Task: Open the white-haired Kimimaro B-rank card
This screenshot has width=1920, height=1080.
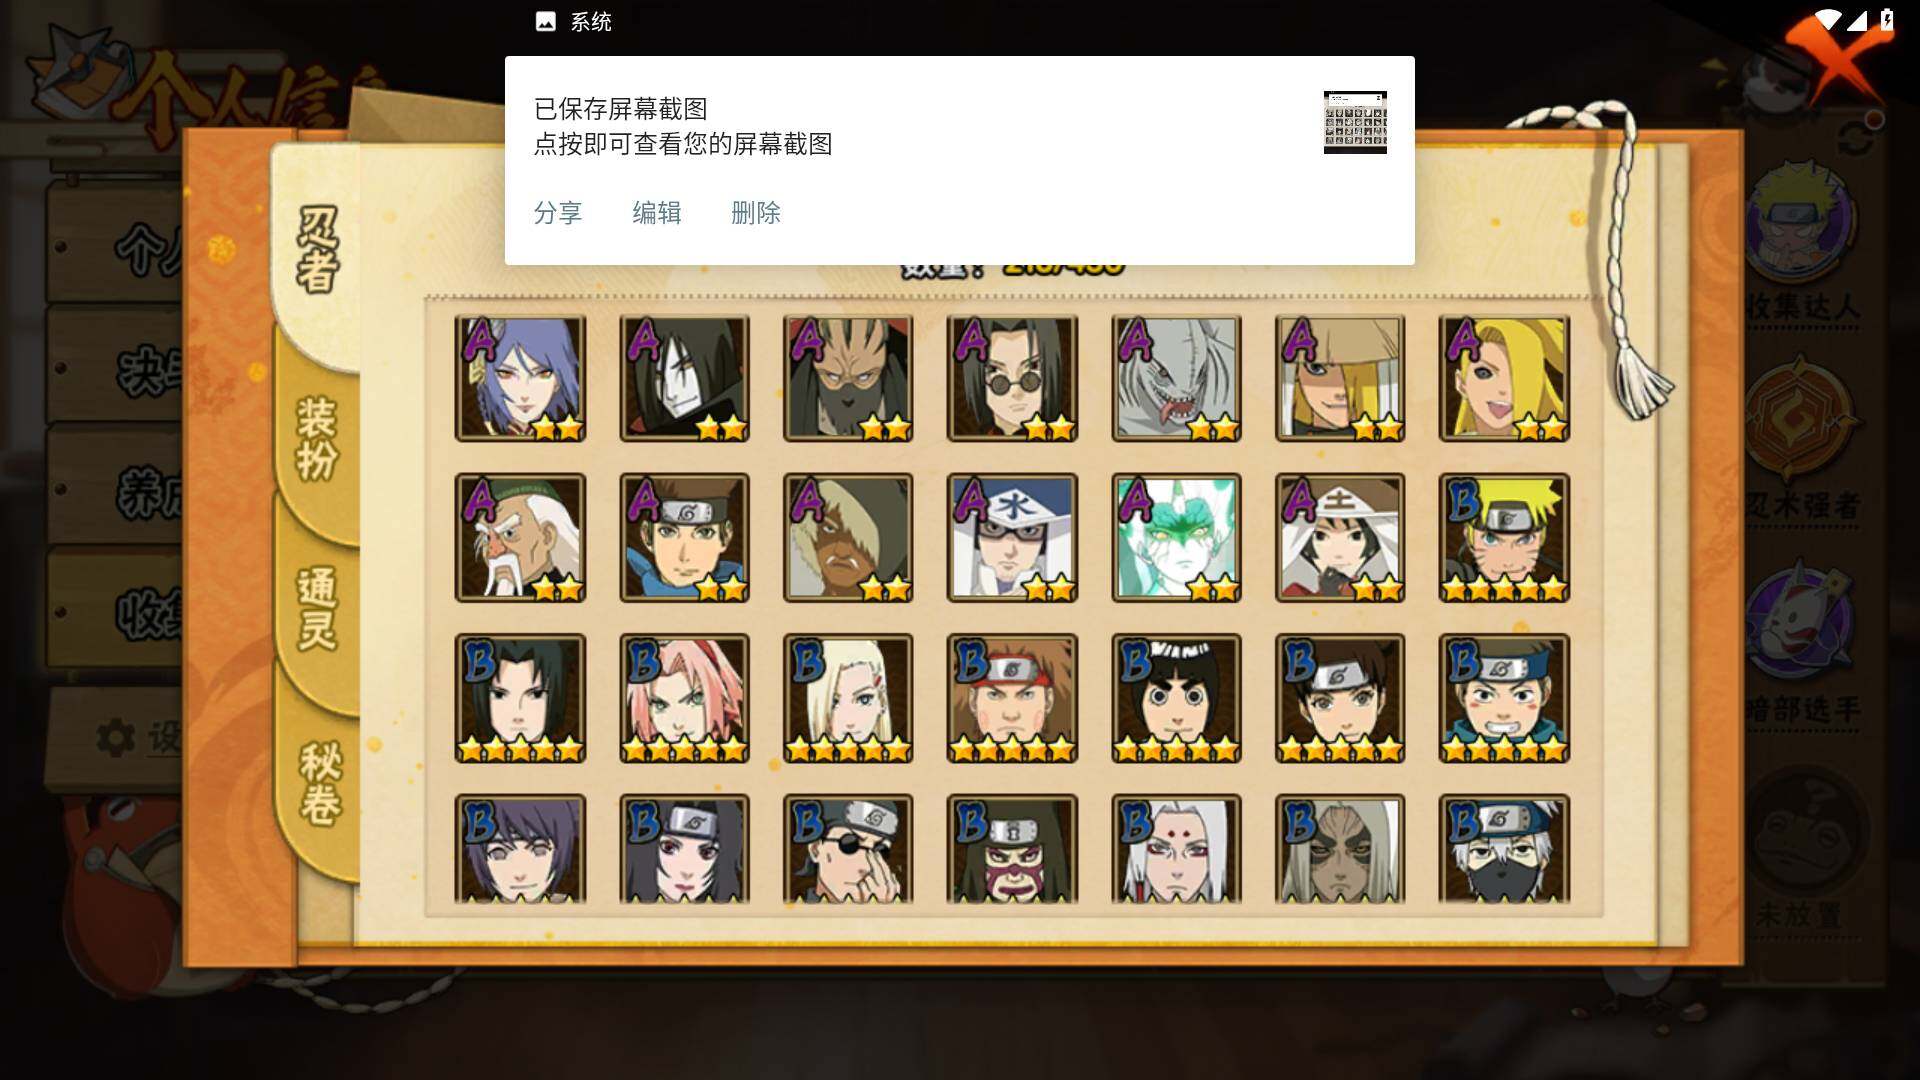Action: pos(1176,849)
